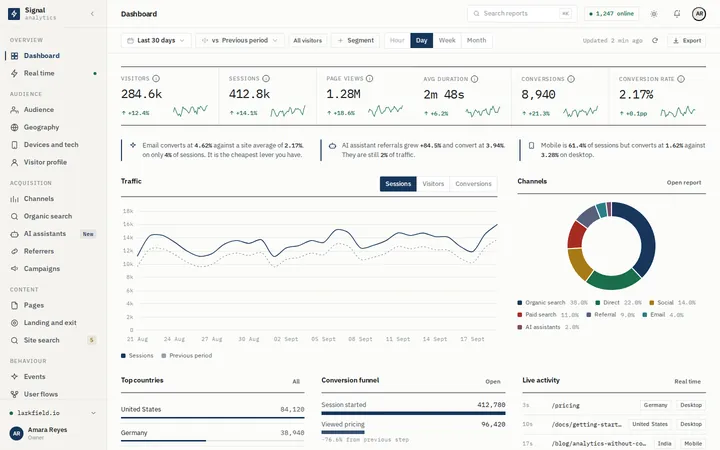
Task: Show info tooltip for Conversion Rate metric
Action: [x=681, y=79]
